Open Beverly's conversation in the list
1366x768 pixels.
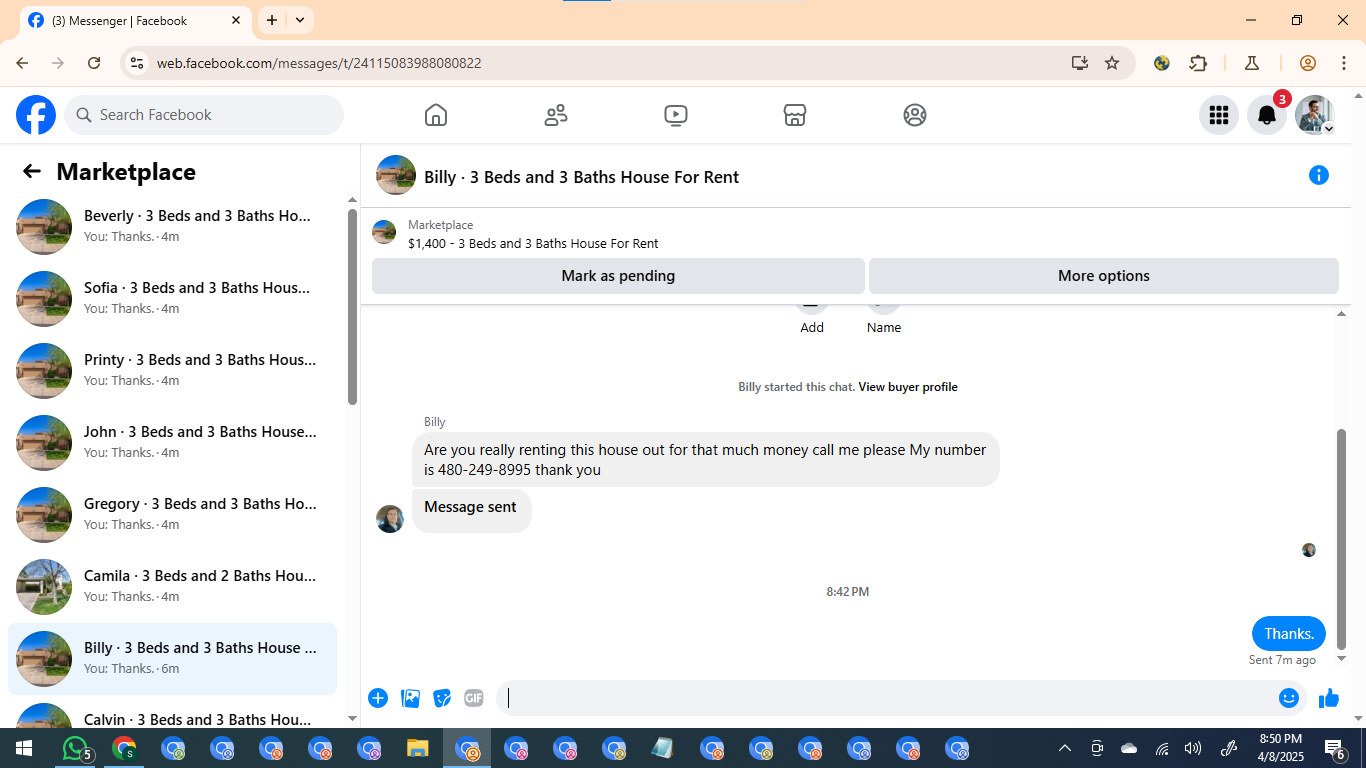[x=172, y=226]
